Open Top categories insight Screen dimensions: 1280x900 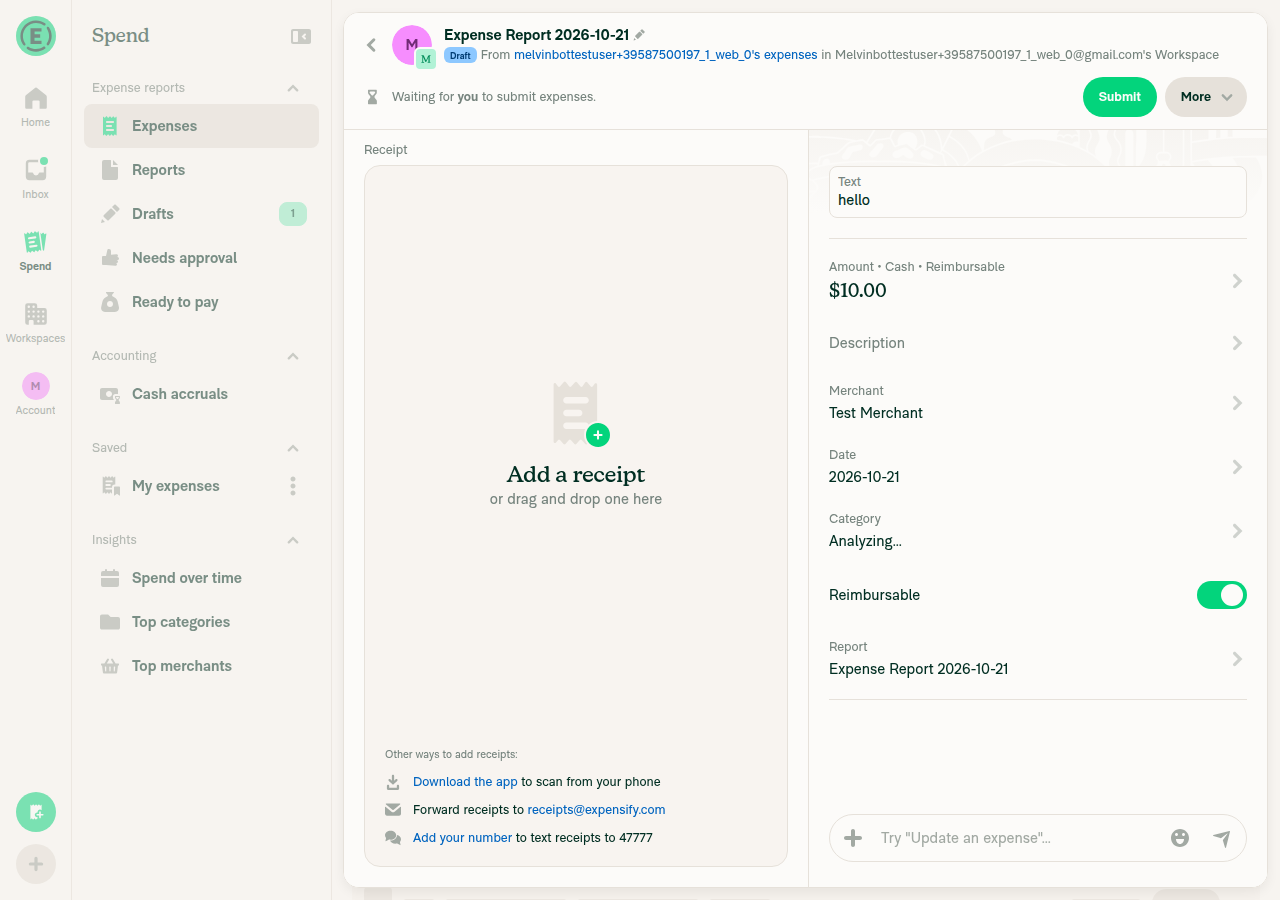201,622
